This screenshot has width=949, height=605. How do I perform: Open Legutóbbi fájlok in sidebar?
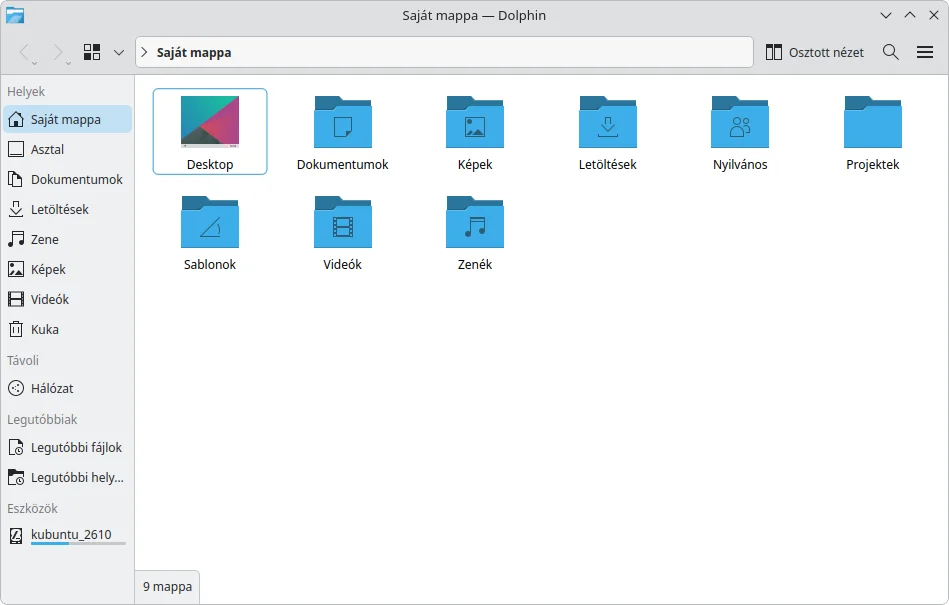click(67, 448)
